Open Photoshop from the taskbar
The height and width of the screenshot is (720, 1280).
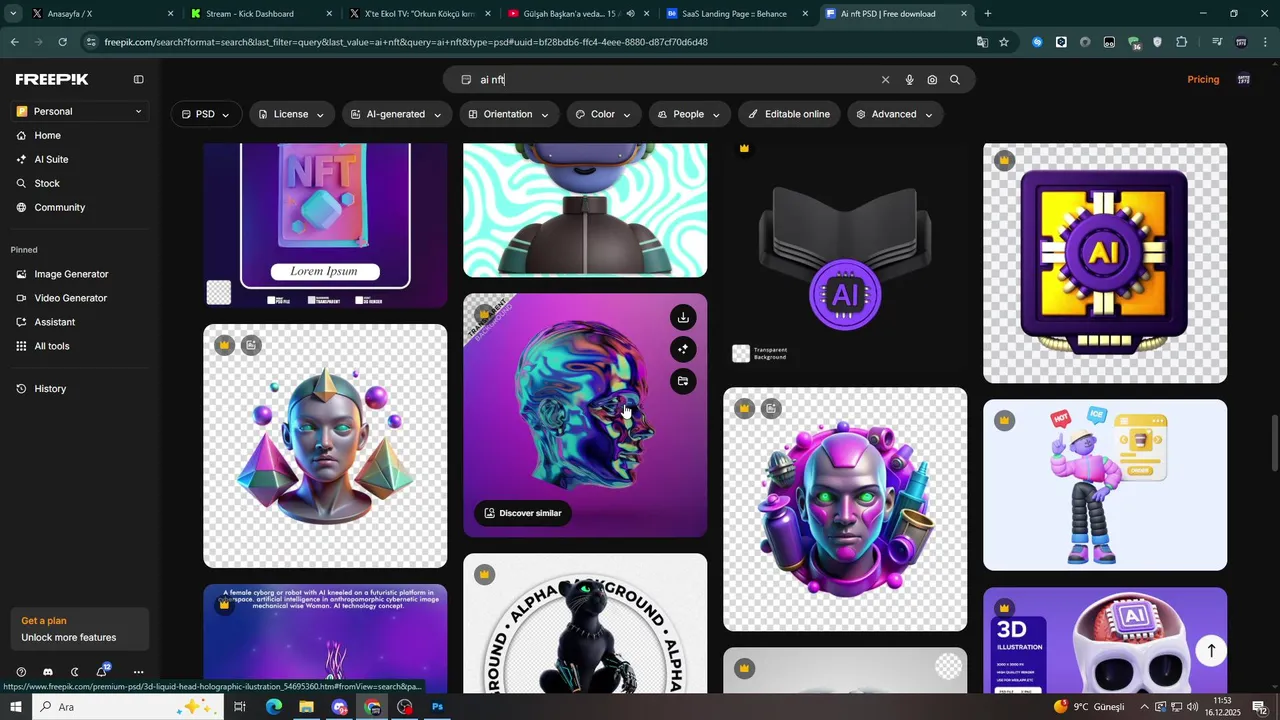pos(437,707)
